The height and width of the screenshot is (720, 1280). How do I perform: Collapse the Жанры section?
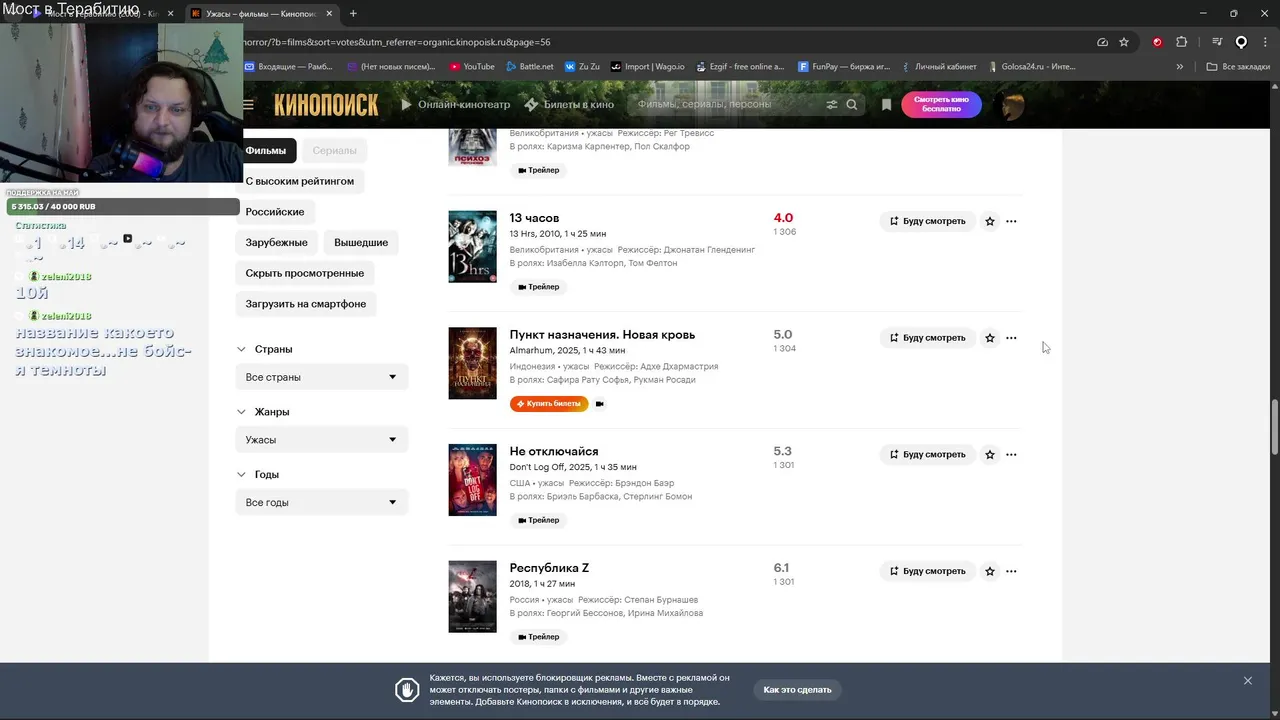coord(263,412)
